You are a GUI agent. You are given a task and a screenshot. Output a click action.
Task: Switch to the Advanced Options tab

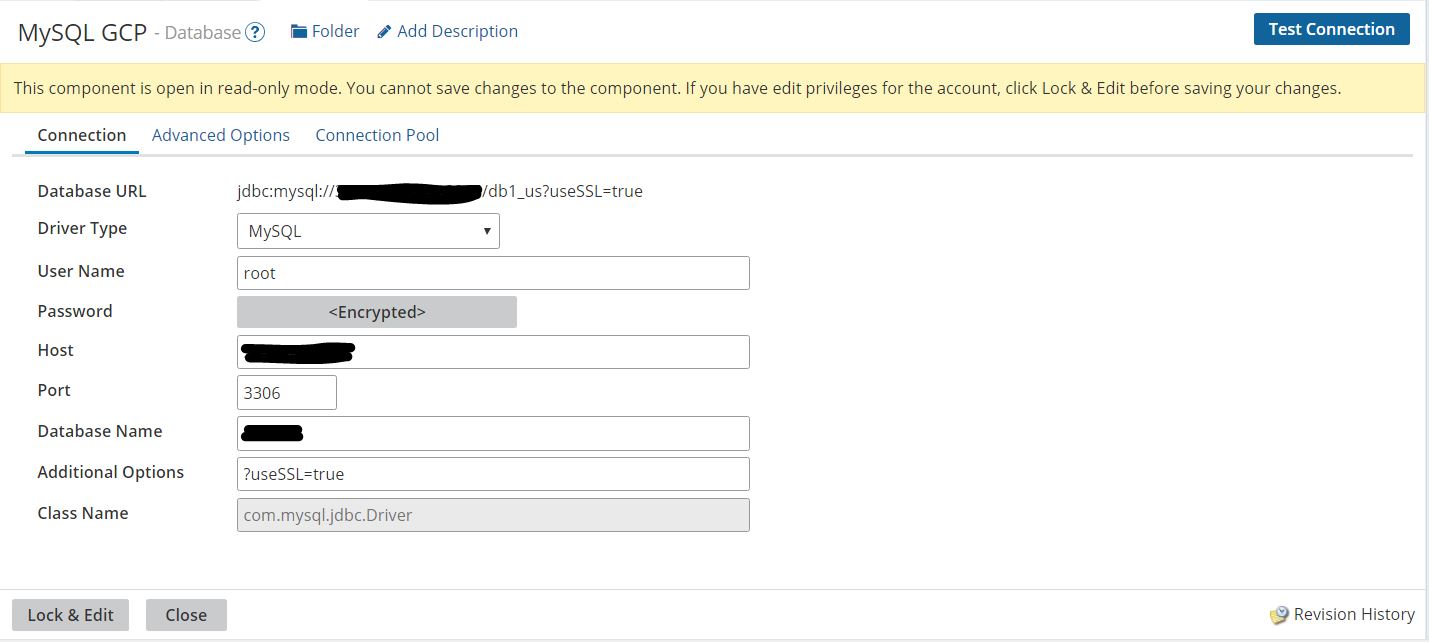click(221, 135)
